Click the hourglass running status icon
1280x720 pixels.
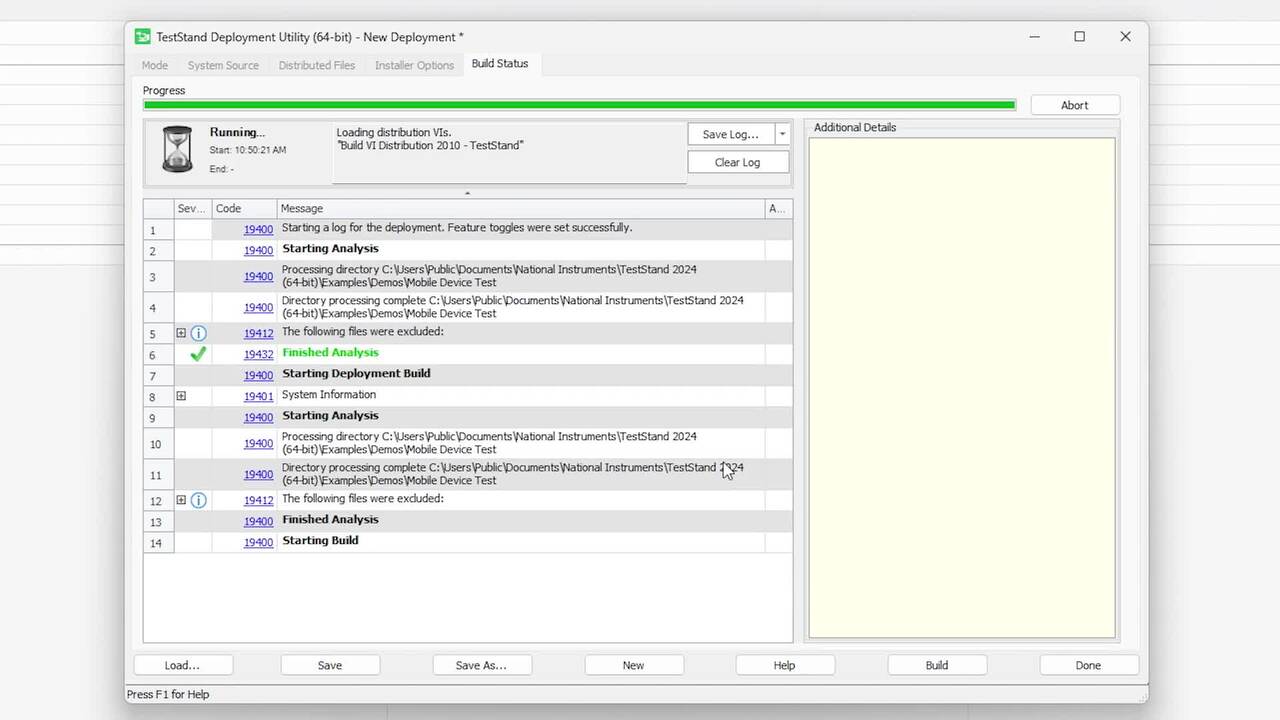point(177,149)
